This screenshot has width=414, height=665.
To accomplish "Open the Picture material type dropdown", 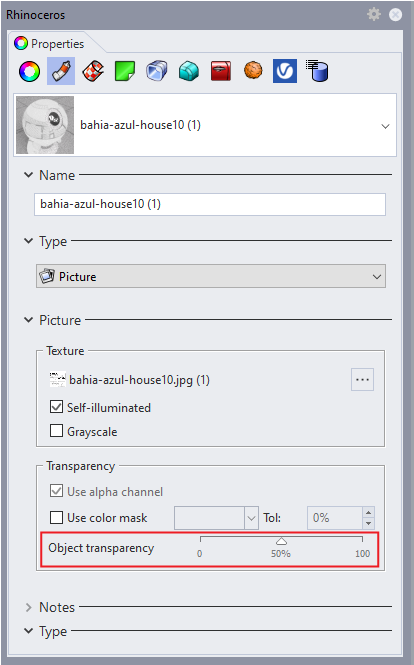I will (211, 277).
